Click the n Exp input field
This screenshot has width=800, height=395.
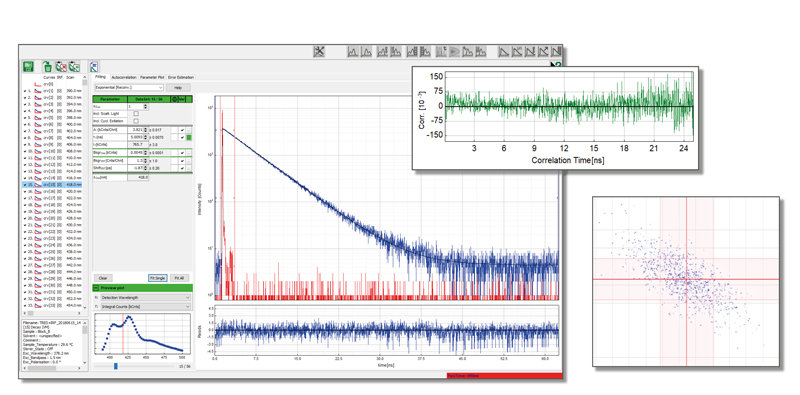click(135, 107)
